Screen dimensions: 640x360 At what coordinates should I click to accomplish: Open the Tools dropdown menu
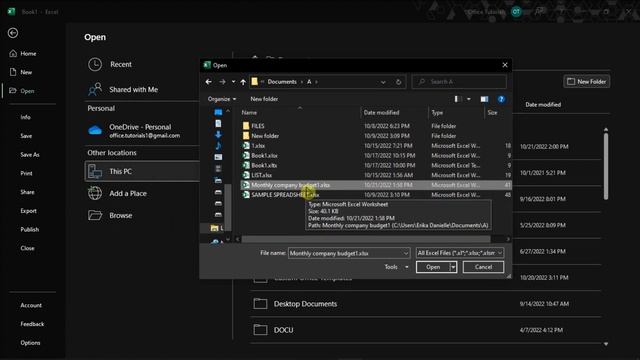[396, 267]
